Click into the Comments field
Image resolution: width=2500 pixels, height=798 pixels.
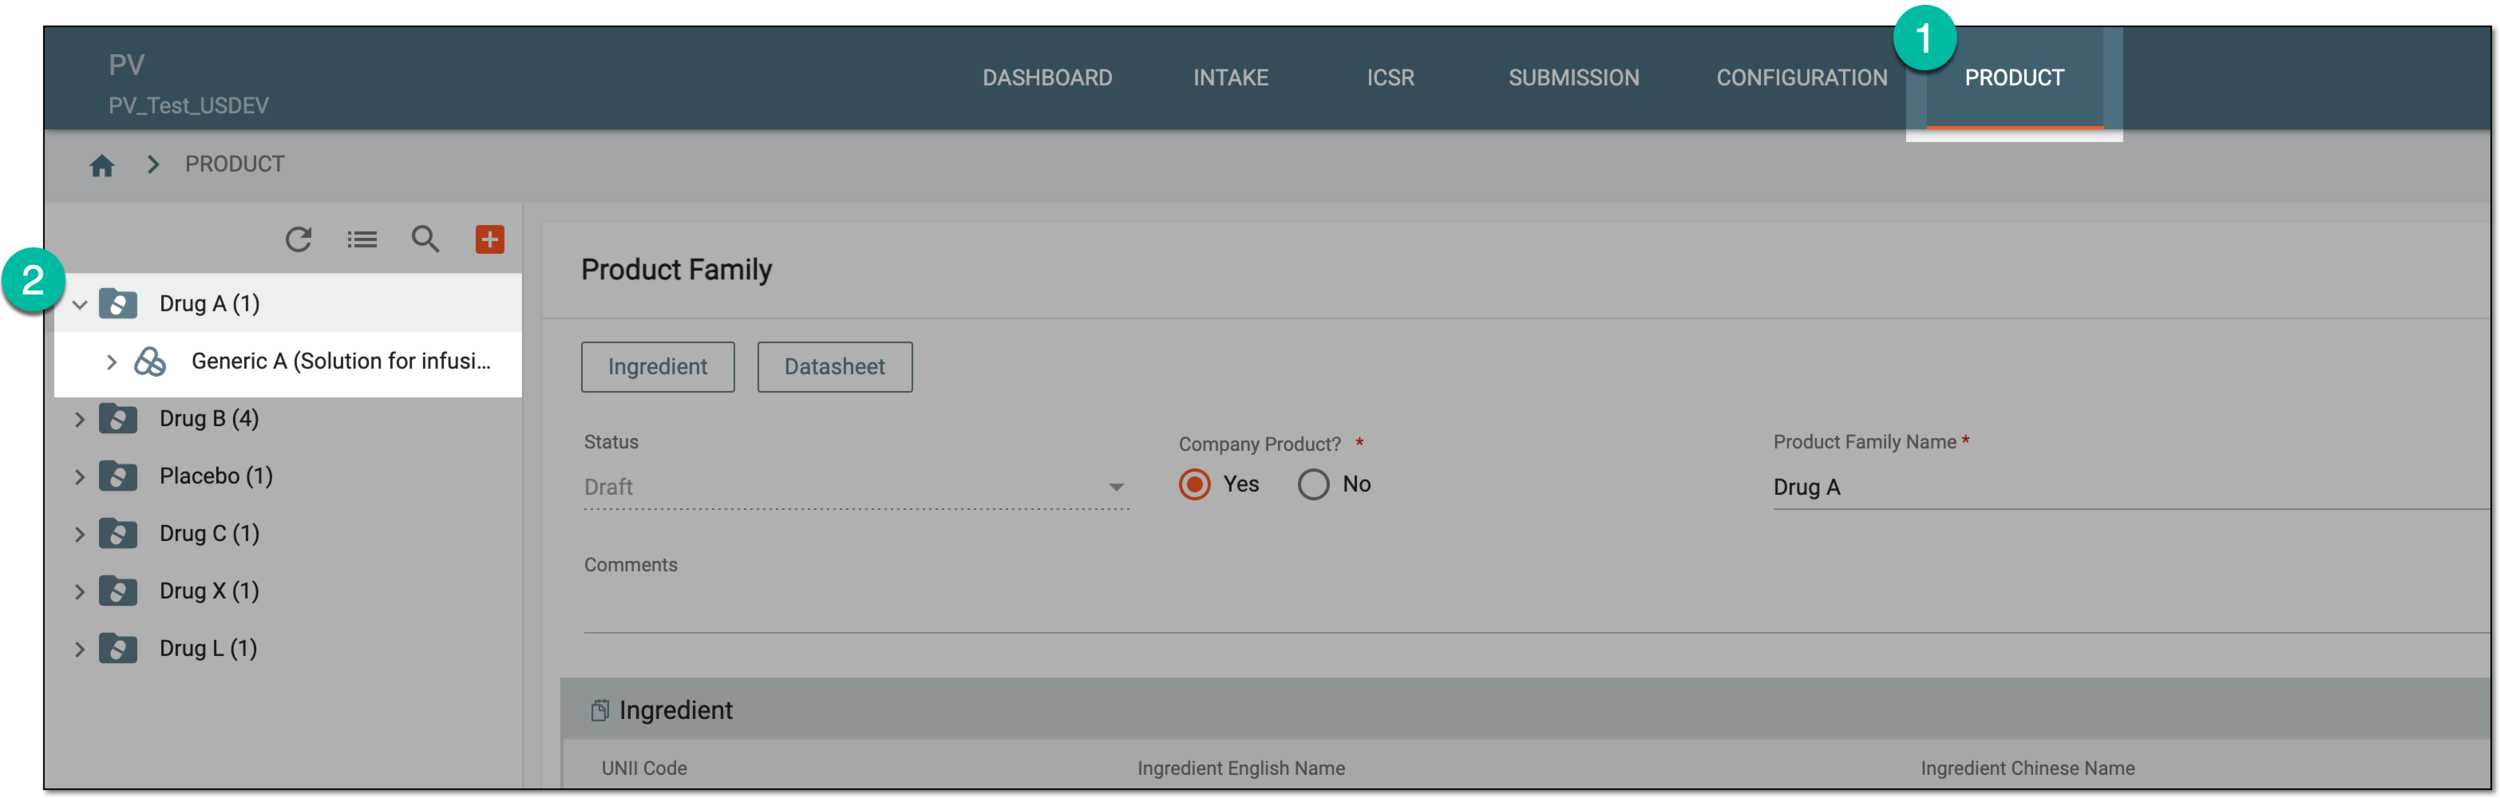coord(1537,607)
